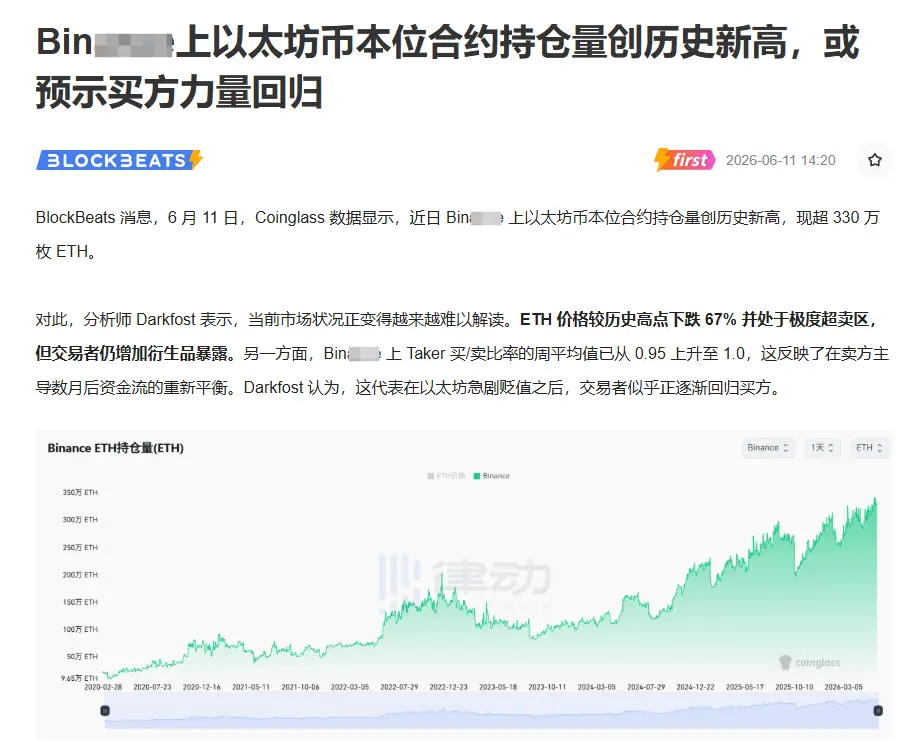Click the 2024-12-22 date label
The height and width of the screenshot is (743, 906).
click(x=696, y=687)
